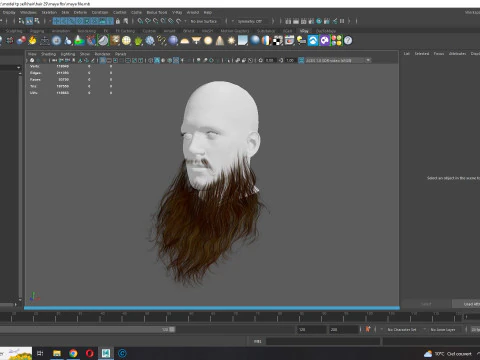The height and width of the screenshot is (360, 480).
Task: Click the cone-shaped IES light shelf icon
Action: coord(220,41)
